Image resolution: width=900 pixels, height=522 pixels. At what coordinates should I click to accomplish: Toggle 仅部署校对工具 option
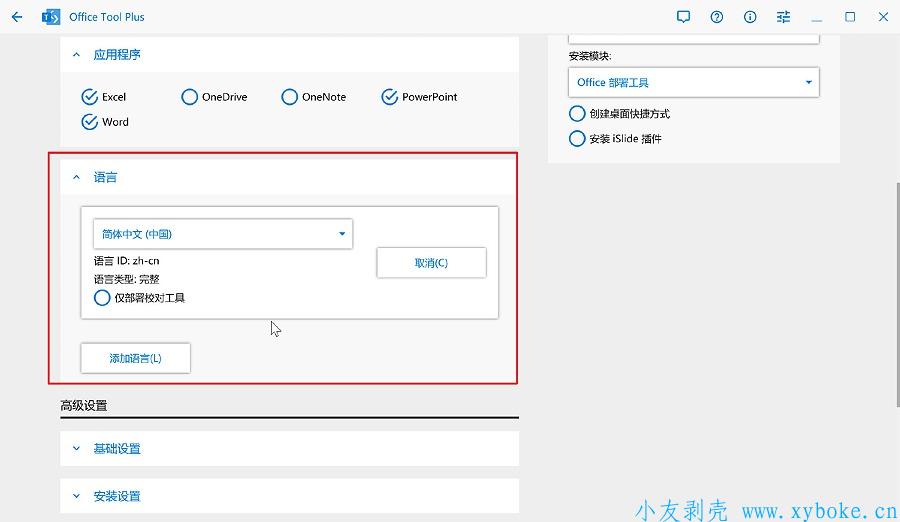pyautogui.click(x=102, y=298)
